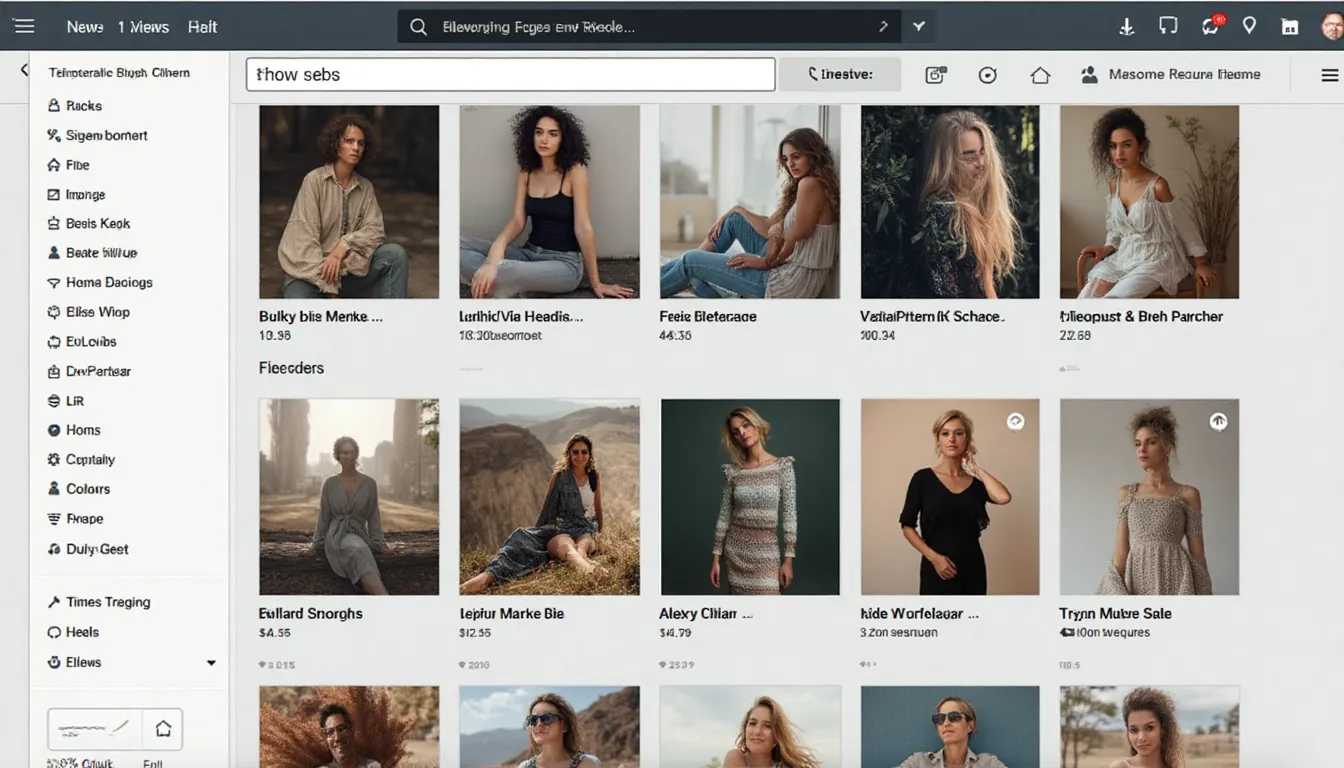Select Times Treging in the sidebar

(99, 602)
